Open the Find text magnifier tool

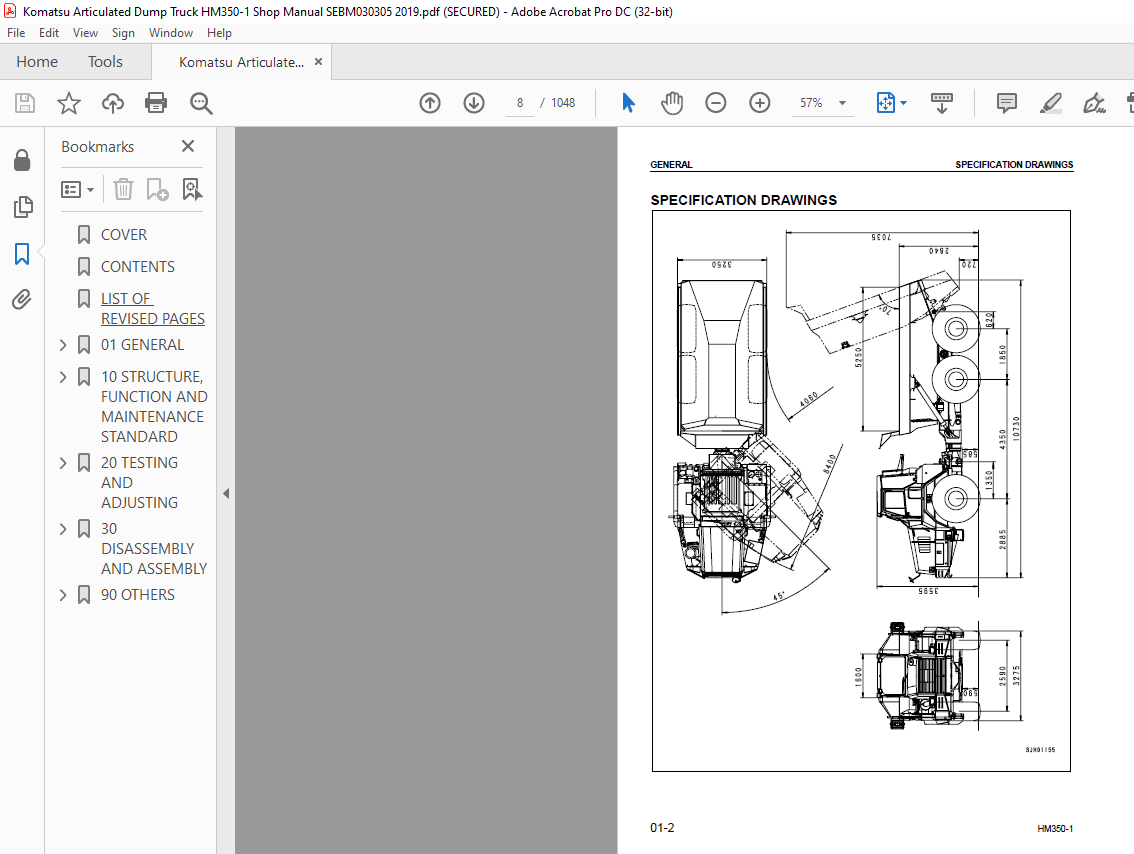pos(200,103)
